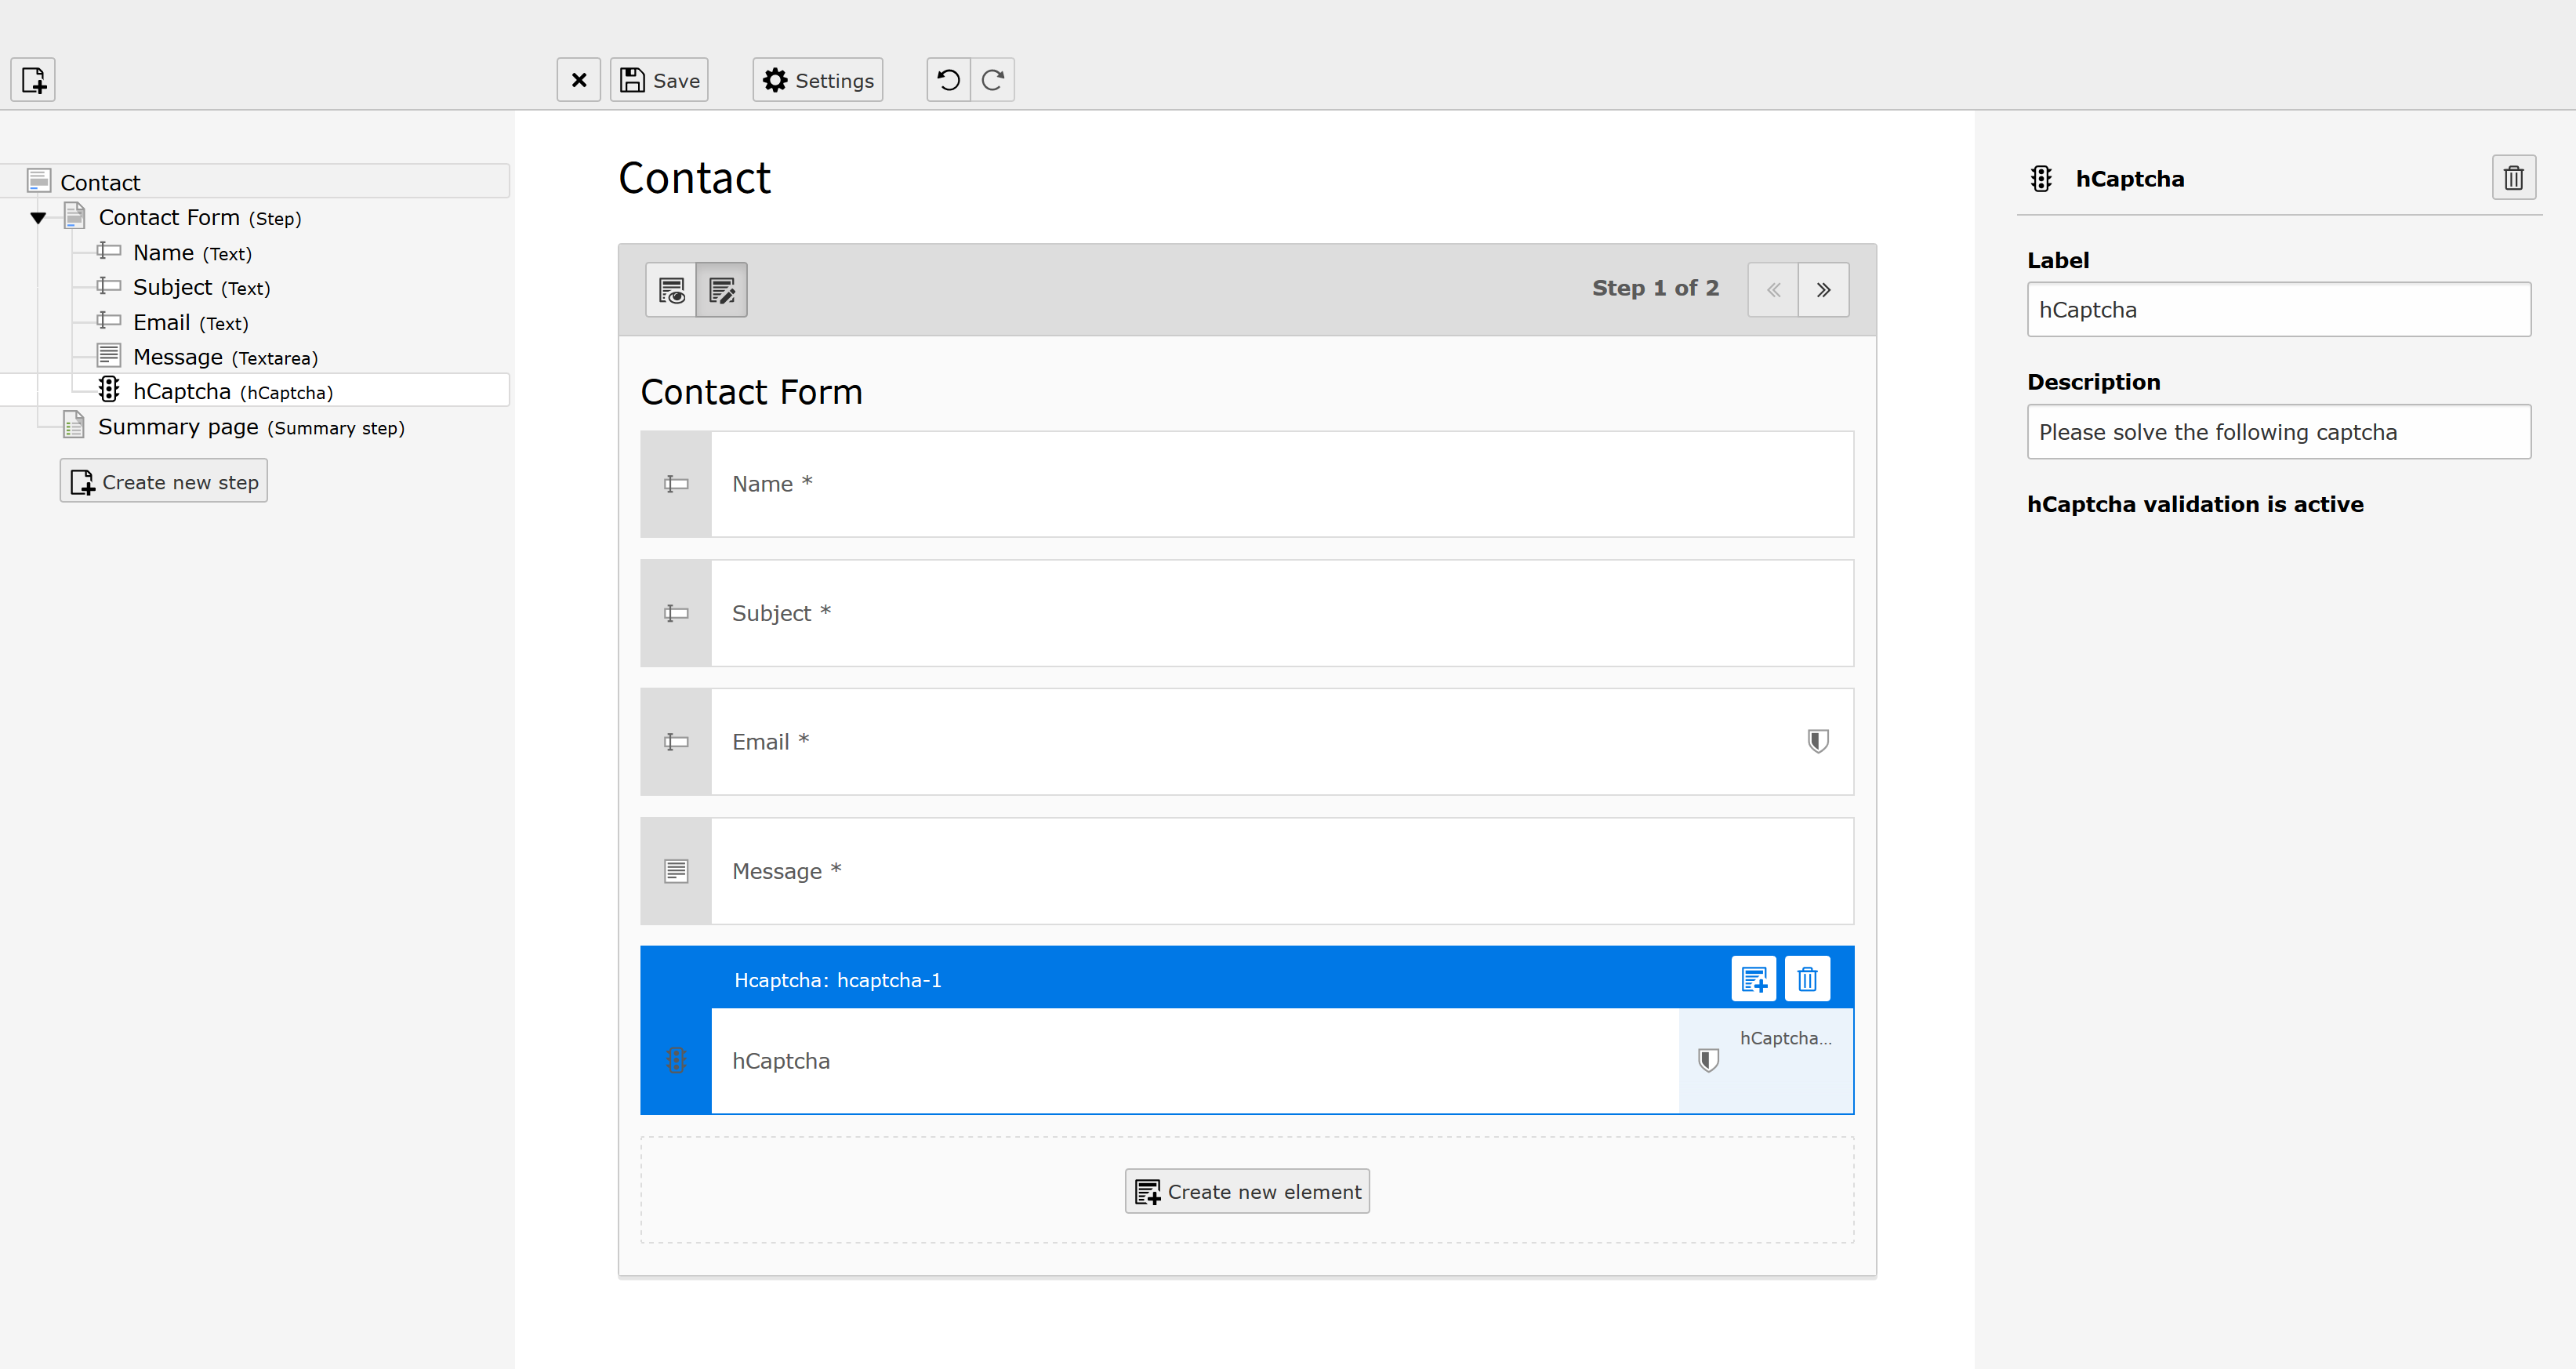Image resolution: width=2576 pixels, height=1369 pixels.
Task: Click the 'Hcaptcha: hcaptcha-1' toolbar label
Action: click(x=837, y=980)
